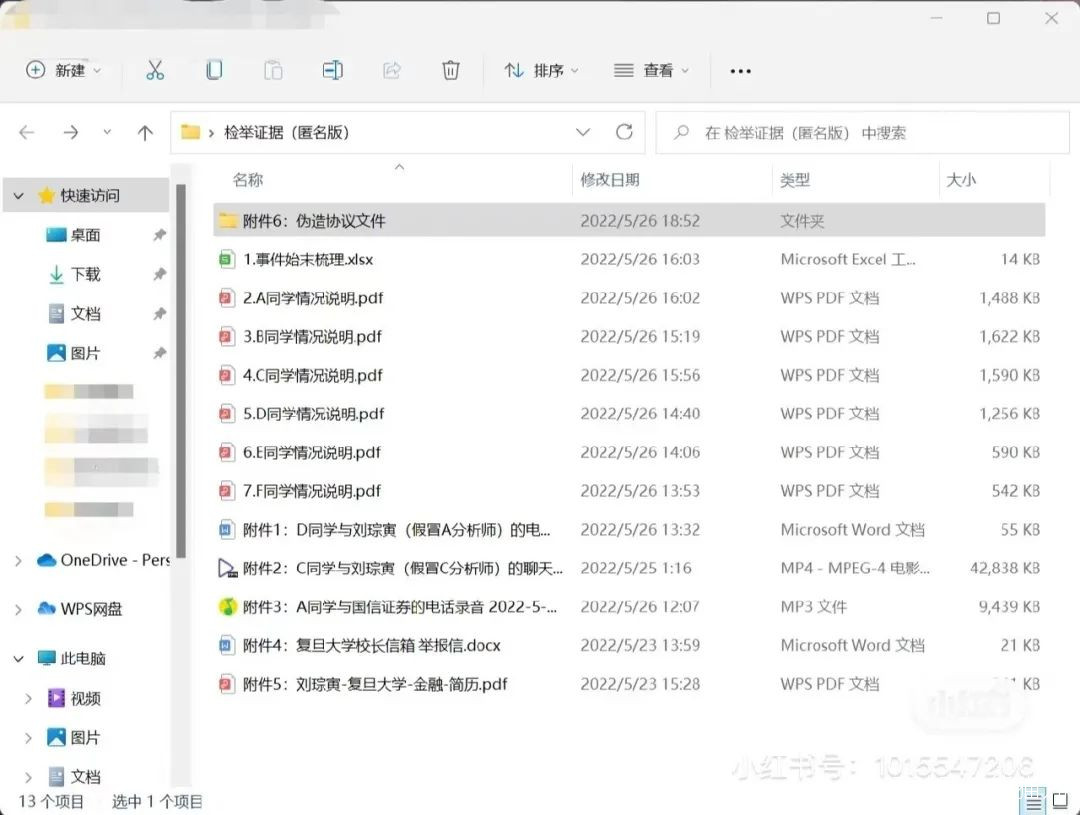Open the three-dot more options menu
The height and width of the screenshot is (815, 1080).
tap(740, 71)
